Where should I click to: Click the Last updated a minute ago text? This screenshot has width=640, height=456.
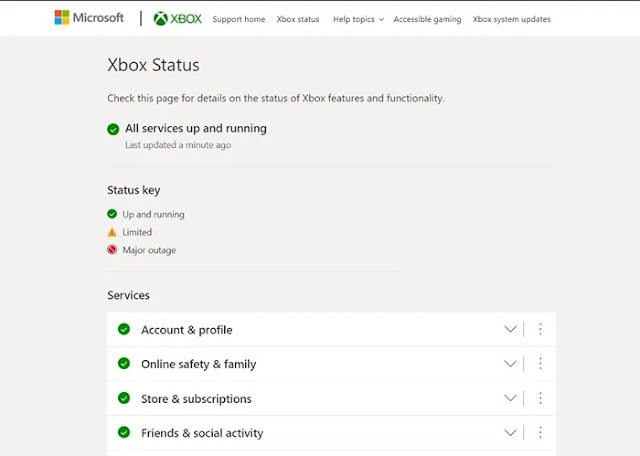coord(178,145)
